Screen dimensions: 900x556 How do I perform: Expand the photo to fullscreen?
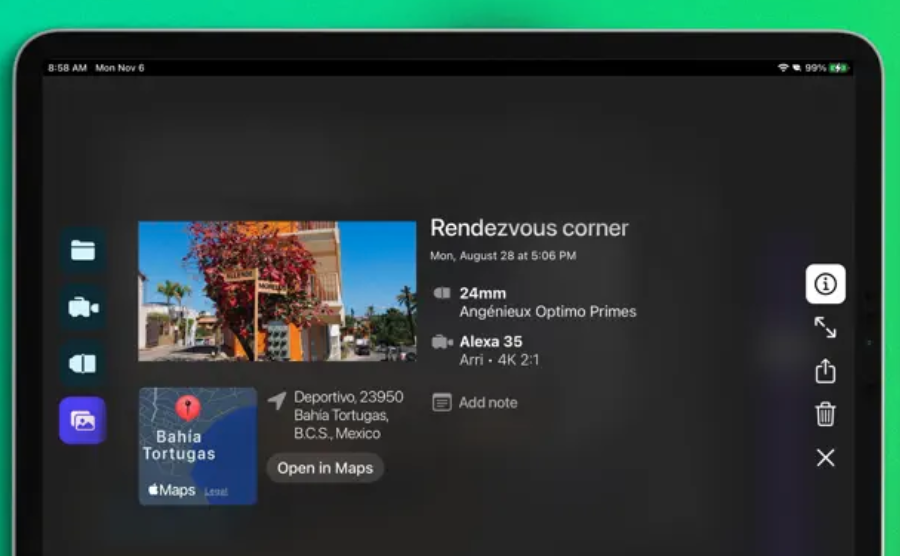pyautogui.click(x=825, y=328)
